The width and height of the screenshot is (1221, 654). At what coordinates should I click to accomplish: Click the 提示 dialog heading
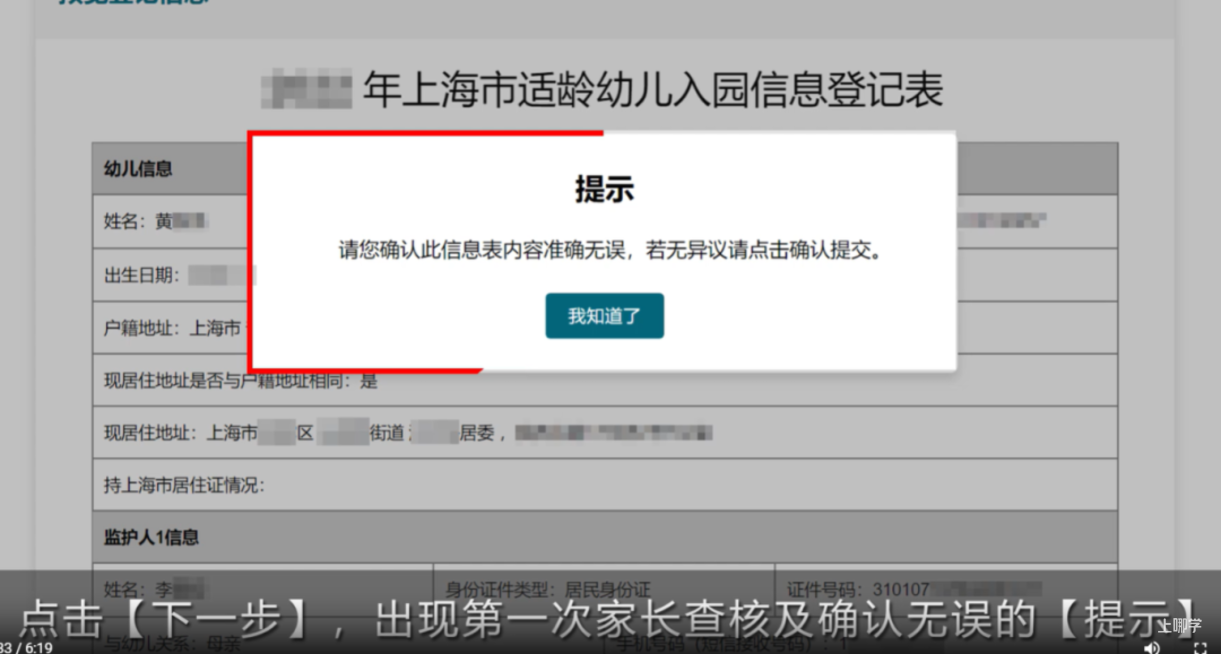[604, 190]
